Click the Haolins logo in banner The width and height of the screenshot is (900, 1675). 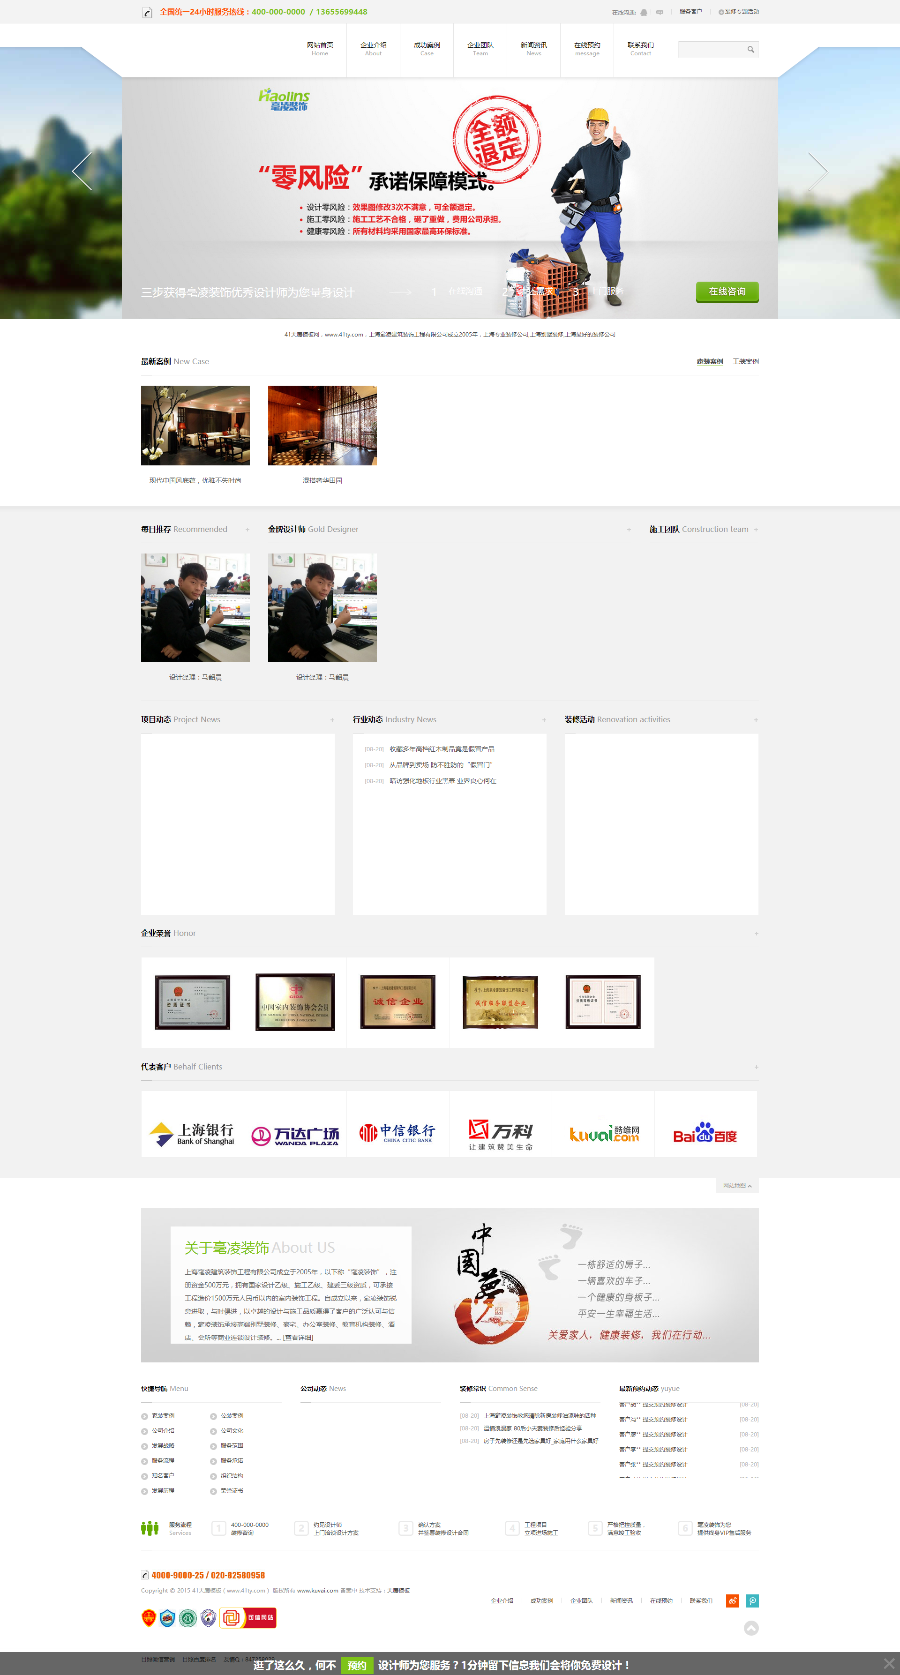click(284, 100)
